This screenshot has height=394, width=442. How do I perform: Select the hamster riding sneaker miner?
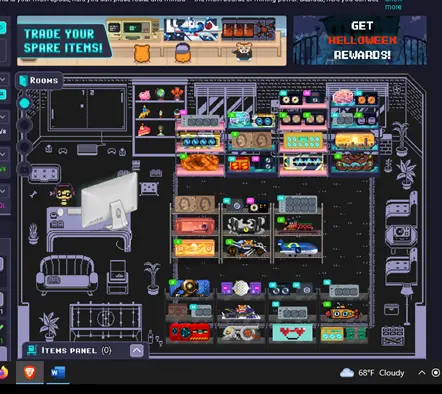pyautogui.click(x=241, y=312)
